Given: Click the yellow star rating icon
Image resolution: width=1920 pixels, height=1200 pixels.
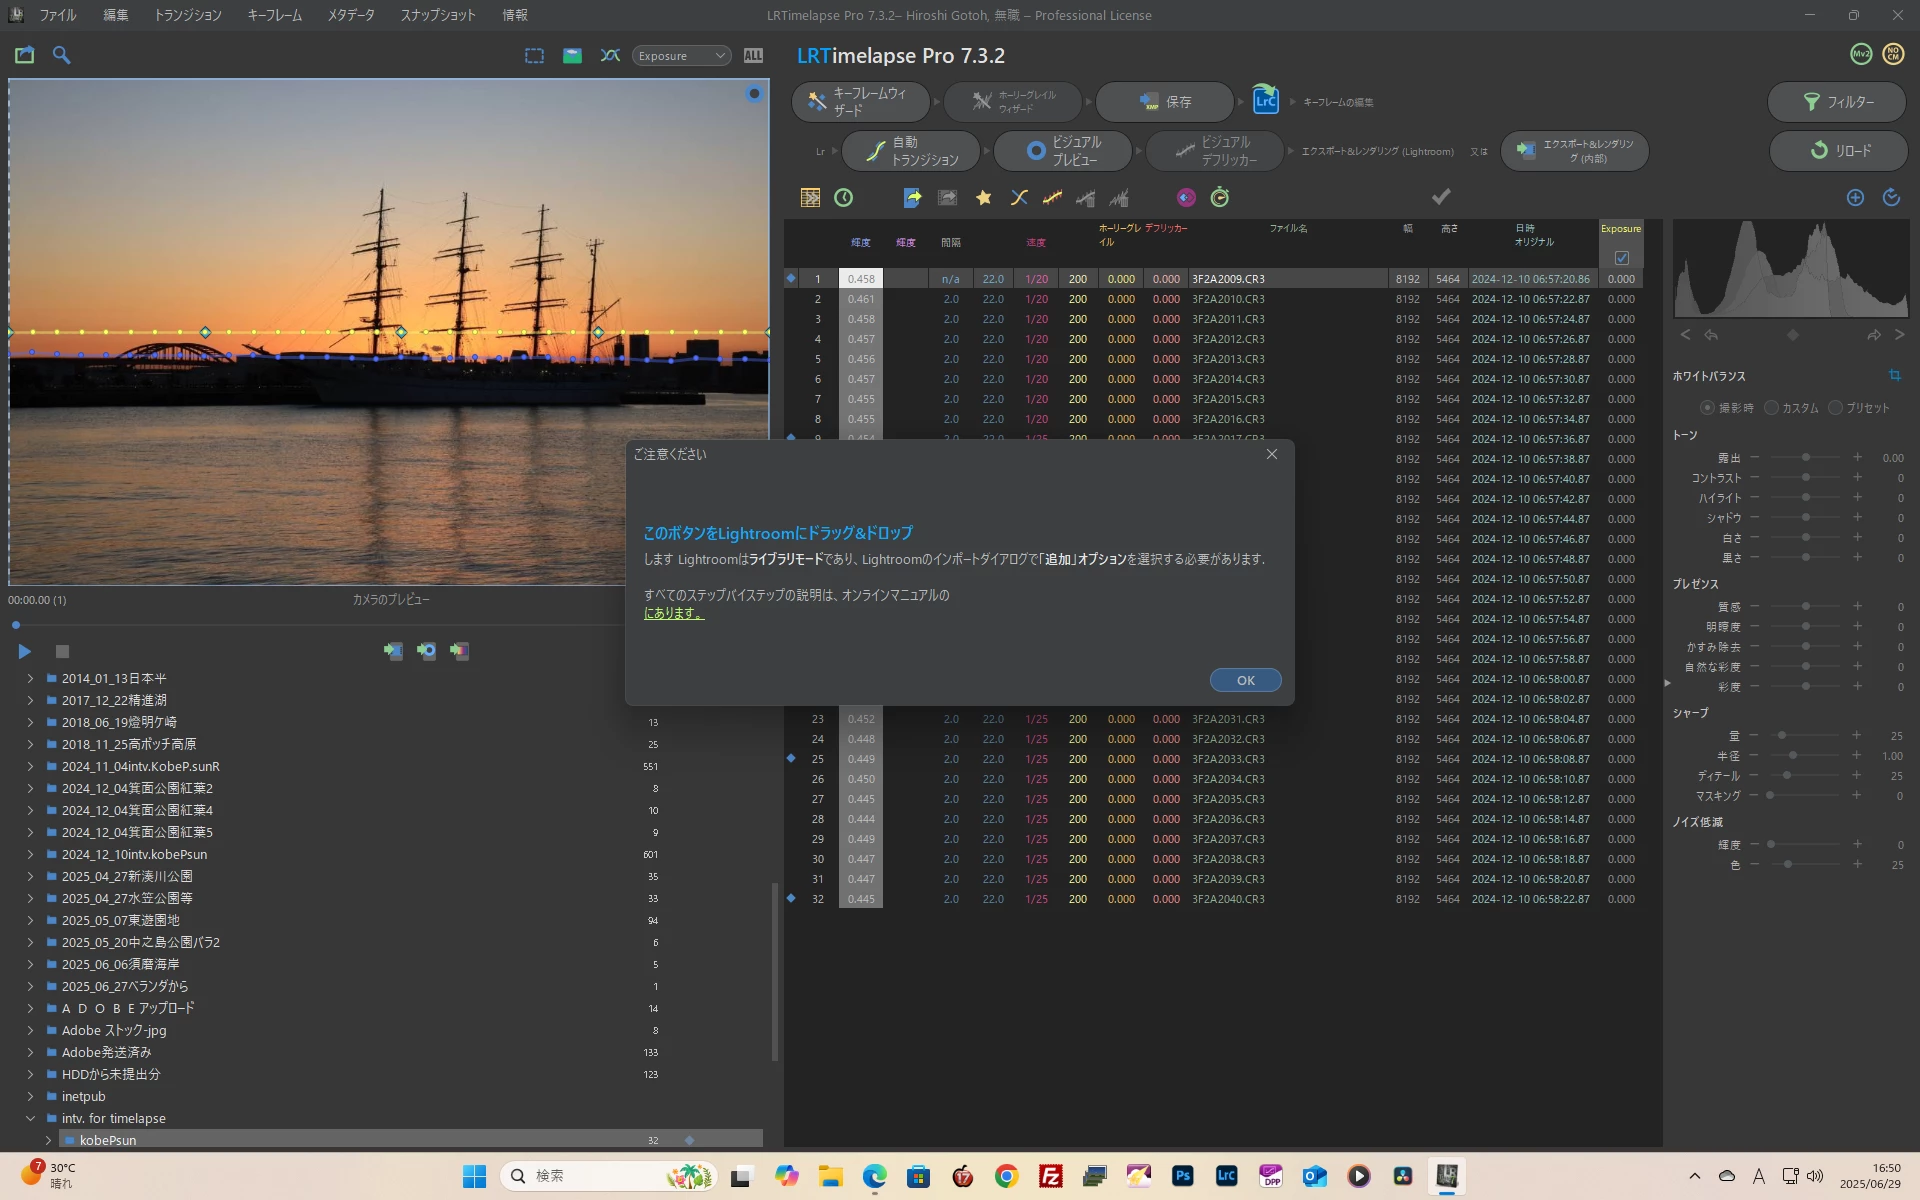Looking at the screenshot, I should tap(984, 198).
